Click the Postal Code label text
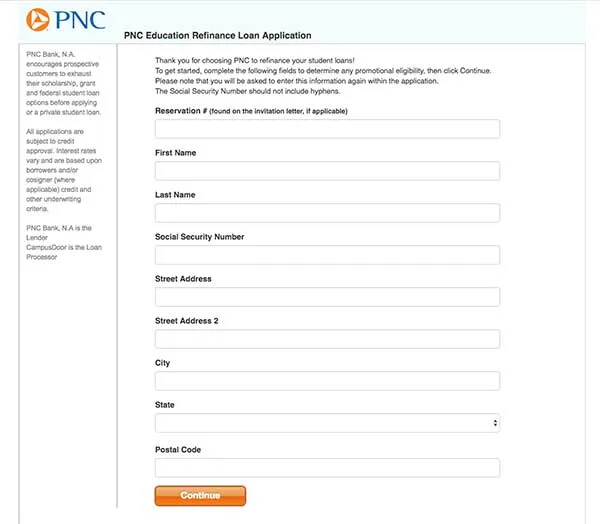600x524 pixels. [178, 450]
